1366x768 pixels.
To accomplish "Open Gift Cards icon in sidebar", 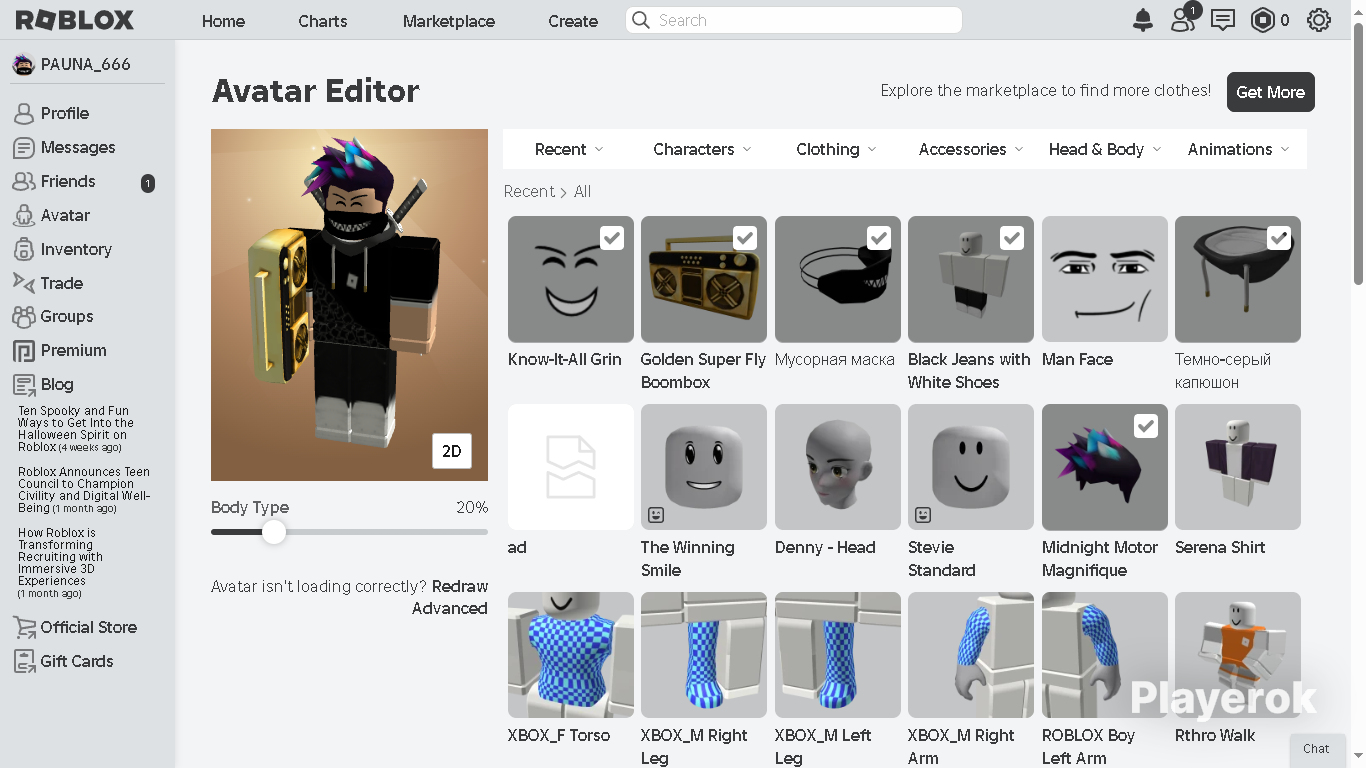I will [24, 661].
